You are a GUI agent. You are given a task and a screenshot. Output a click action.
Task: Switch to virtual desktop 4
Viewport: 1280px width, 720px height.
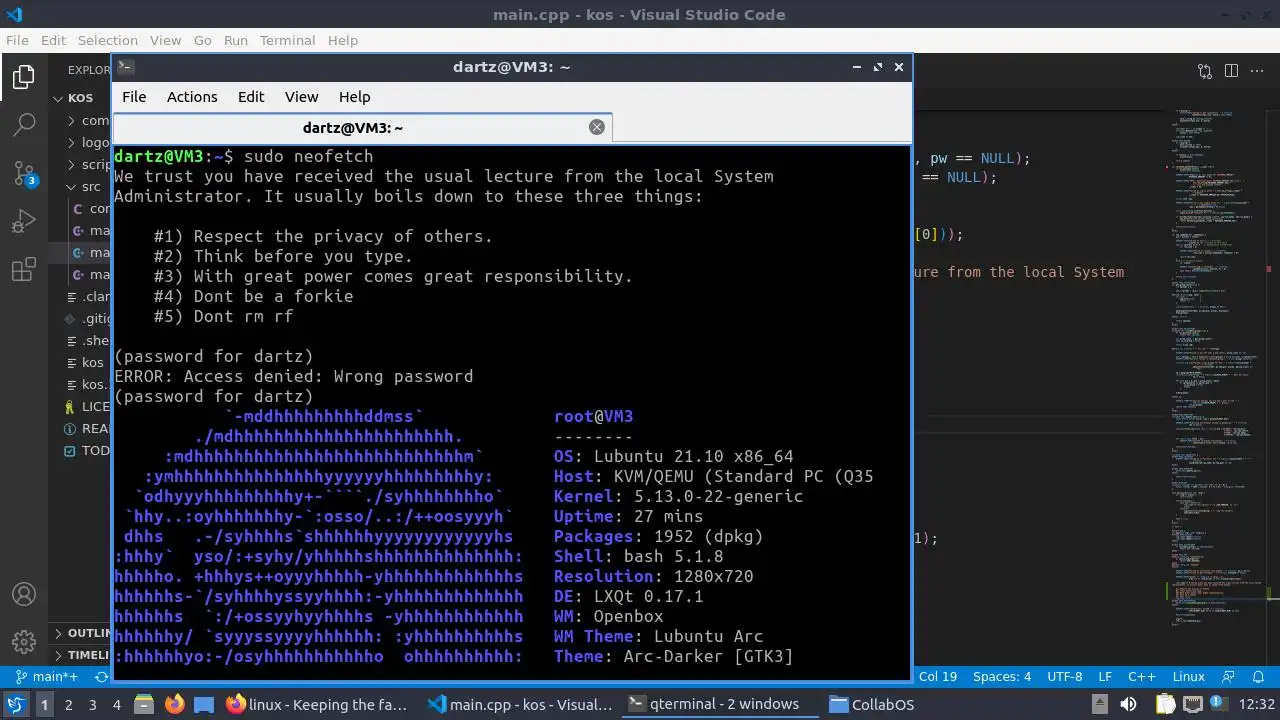pyautogui.click(x=116, y=704)
